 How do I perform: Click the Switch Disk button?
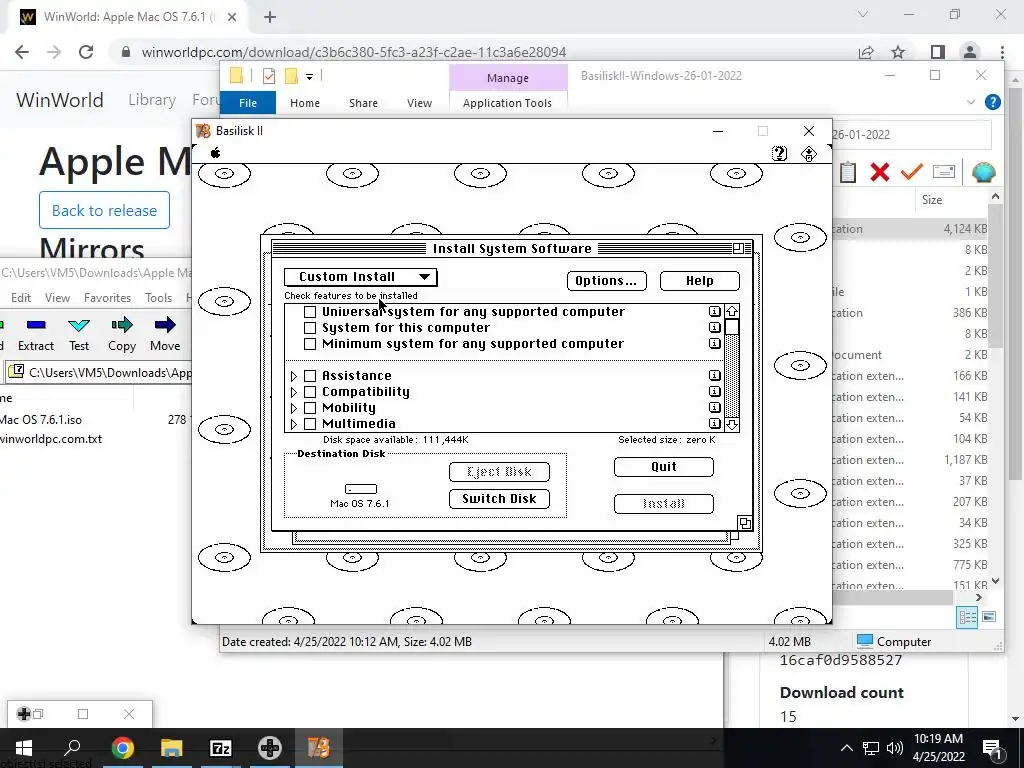pos(500,499)
